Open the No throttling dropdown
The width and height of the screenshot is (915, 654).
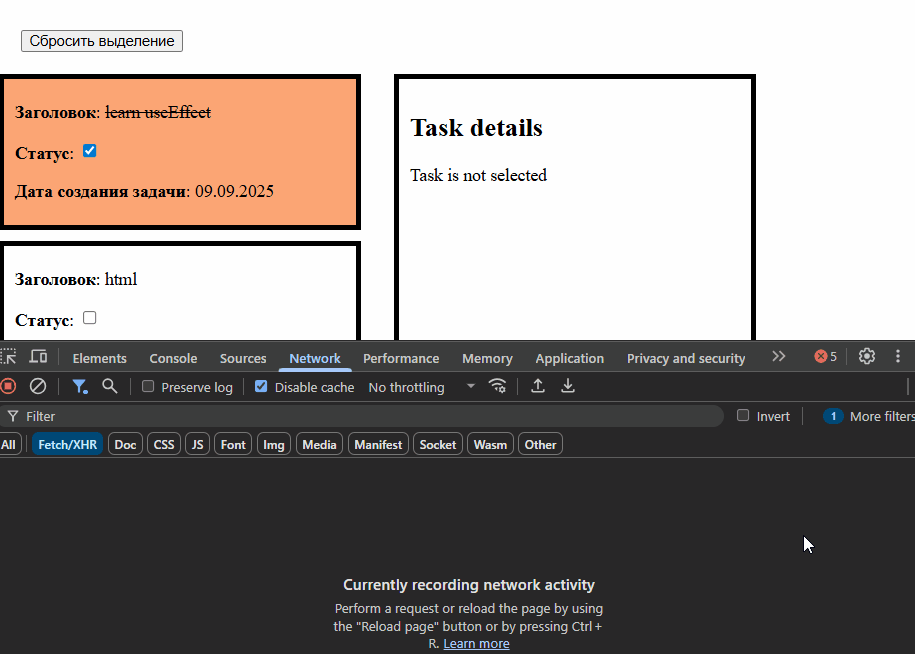[421, 387]
